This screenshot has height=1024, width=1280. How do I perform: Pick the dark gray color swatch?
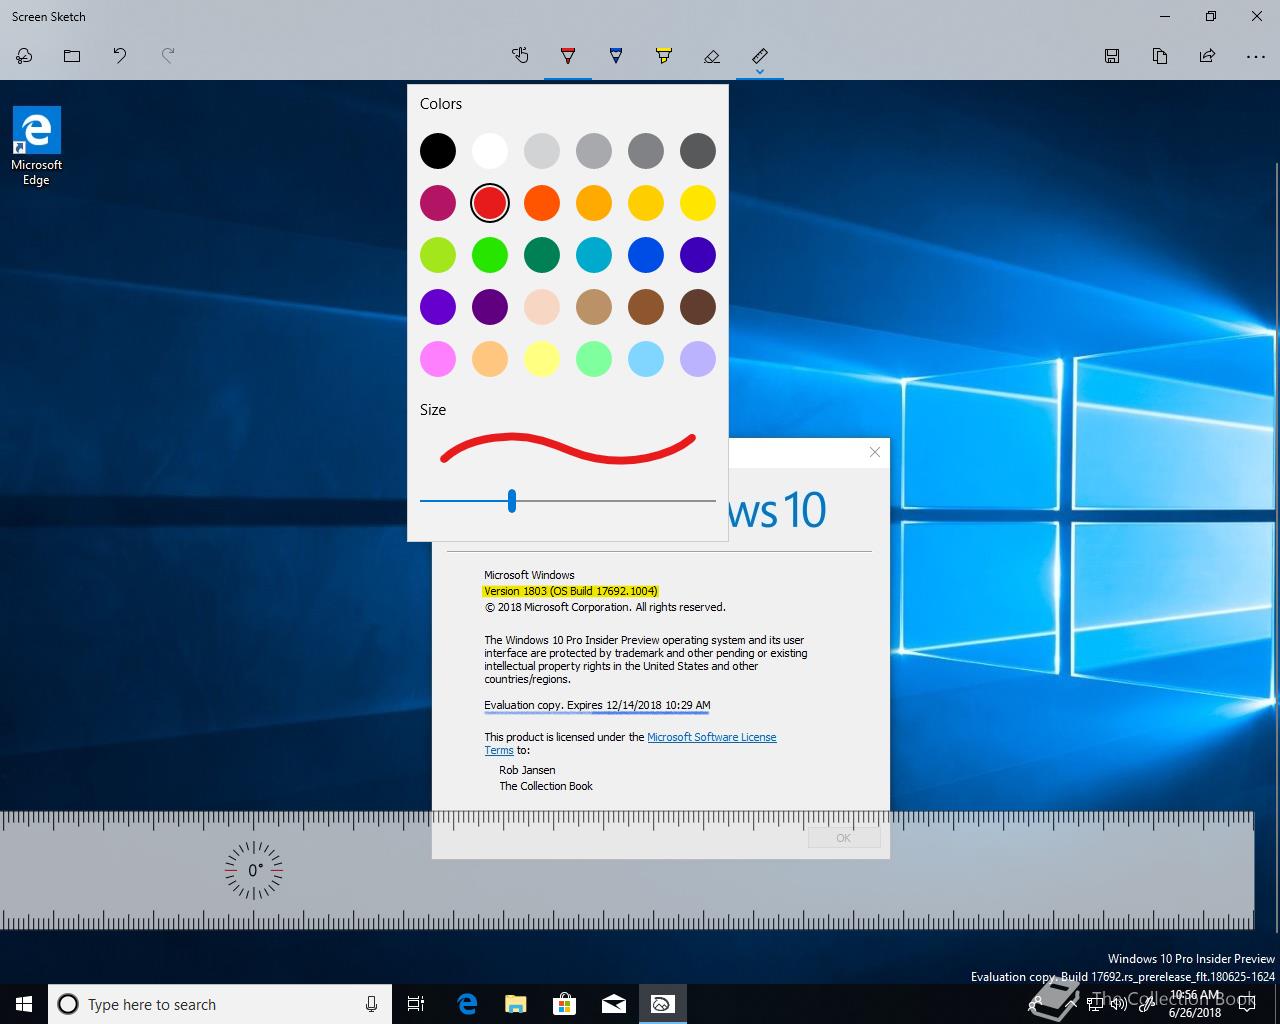[x=698, y=151]
